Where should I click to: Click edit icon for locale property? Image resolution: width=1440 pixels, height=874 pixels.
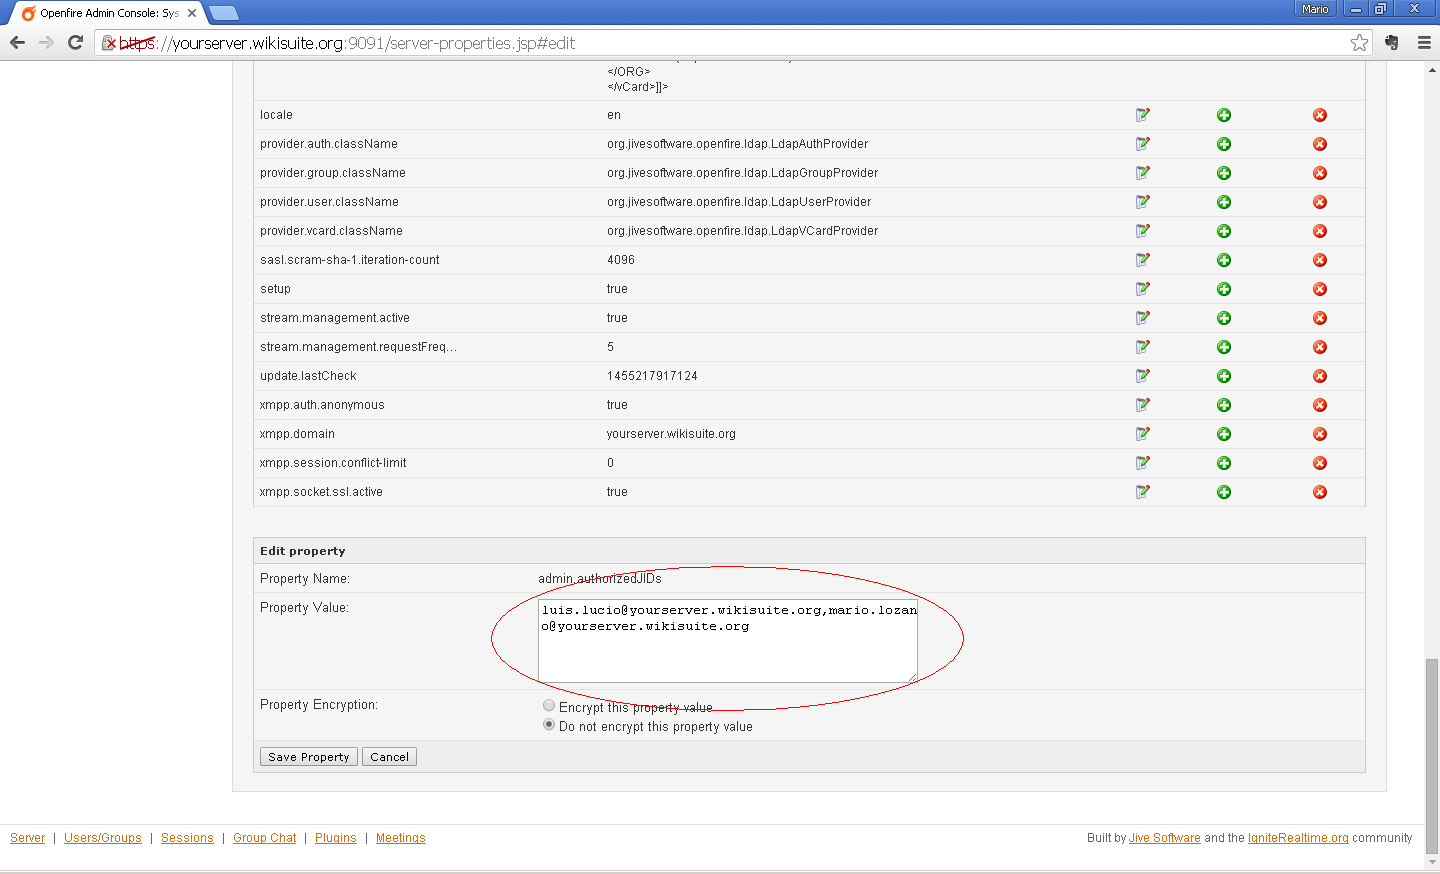1142,115
